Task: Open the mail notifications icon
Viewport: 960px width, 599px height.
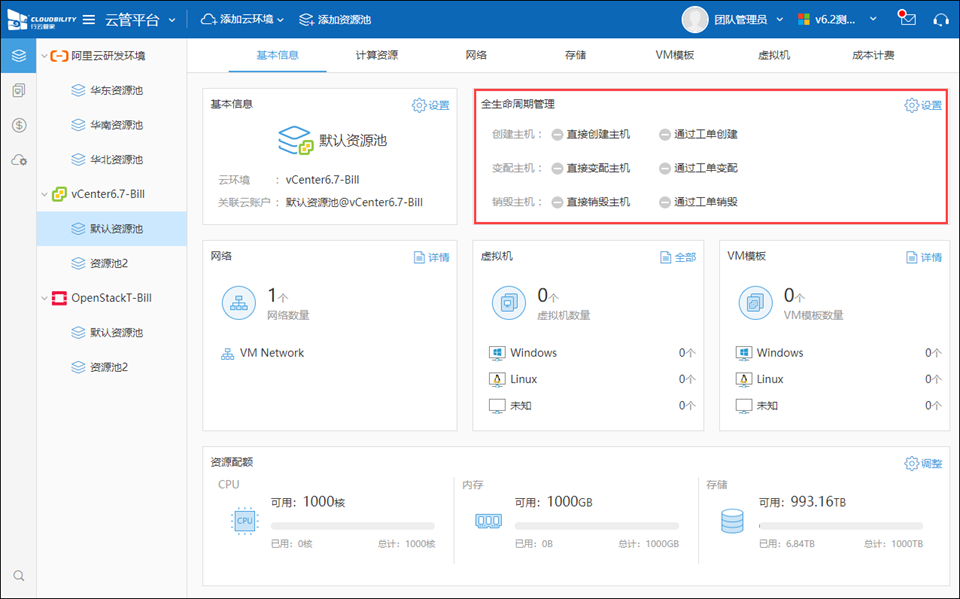Action: [x=906, y=19]
